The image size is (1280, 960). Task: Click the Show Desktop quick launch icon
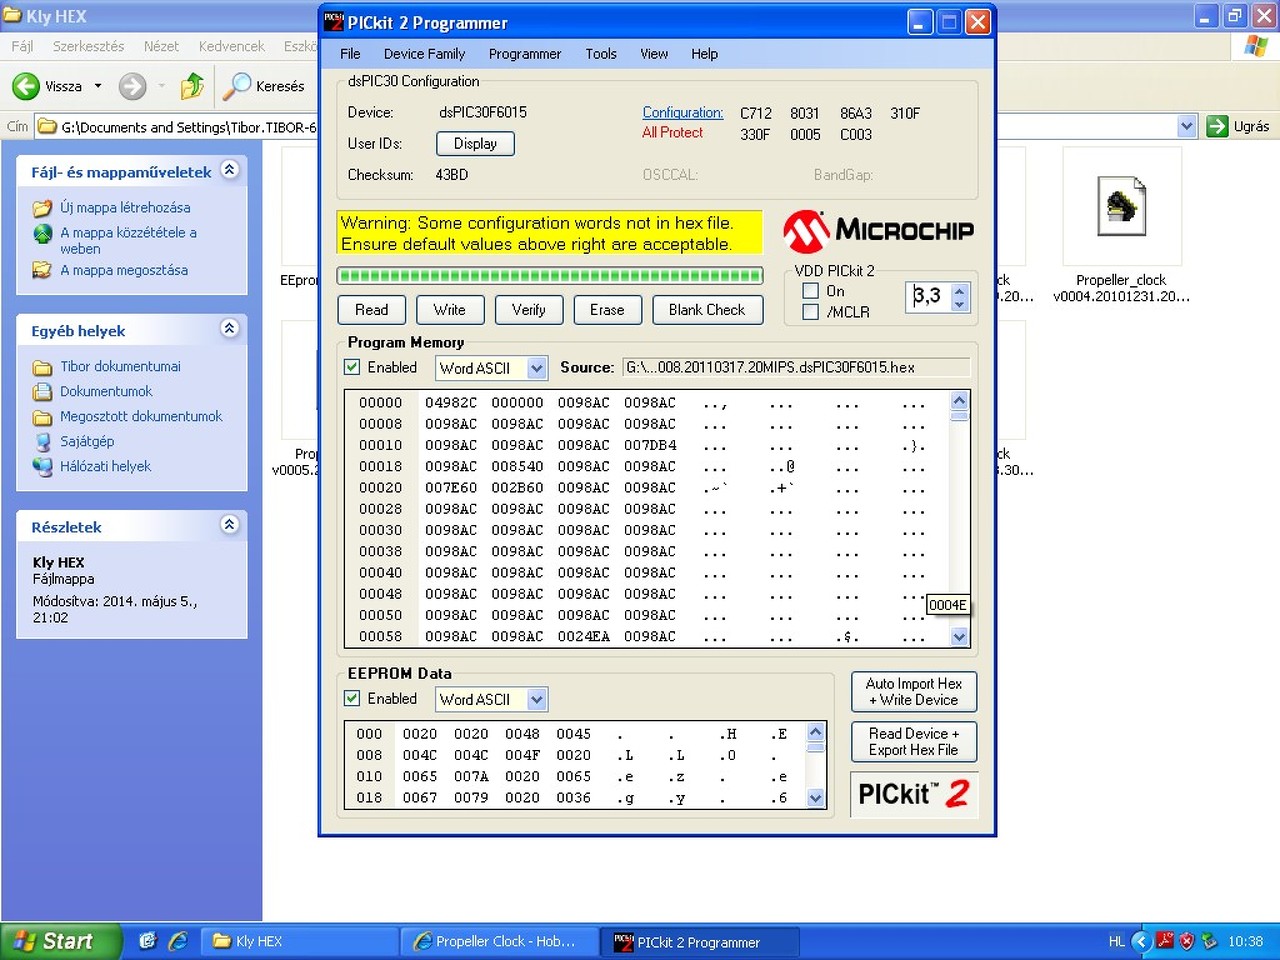tap(148, 941)
